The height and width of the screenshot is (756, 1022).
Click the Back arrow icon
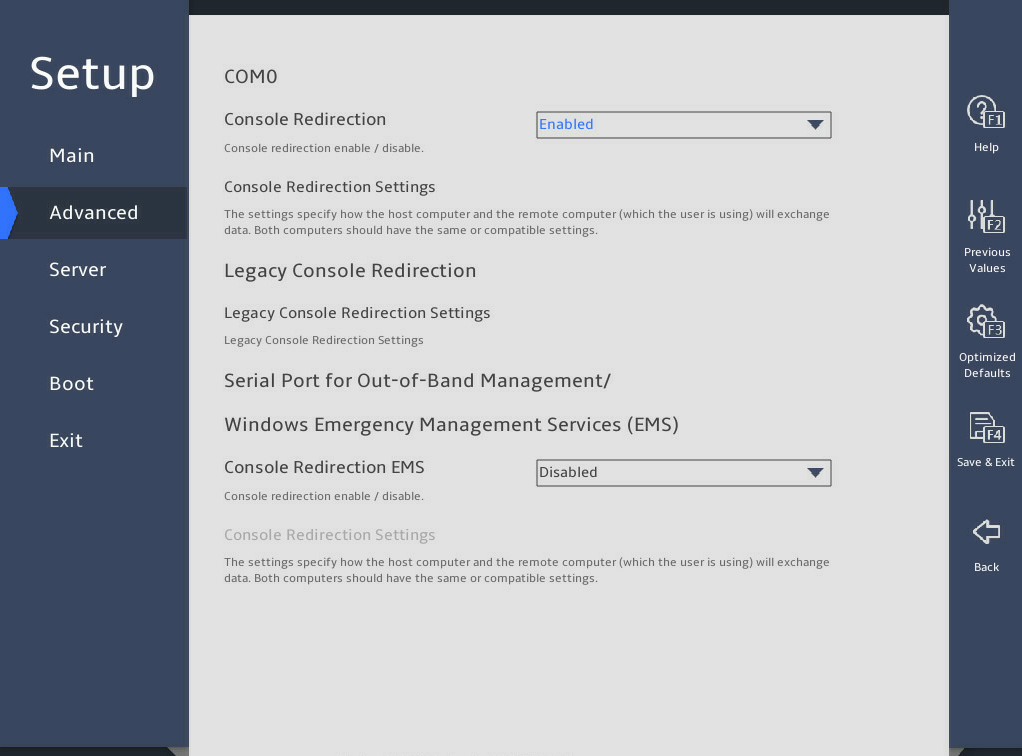(986, 532)
